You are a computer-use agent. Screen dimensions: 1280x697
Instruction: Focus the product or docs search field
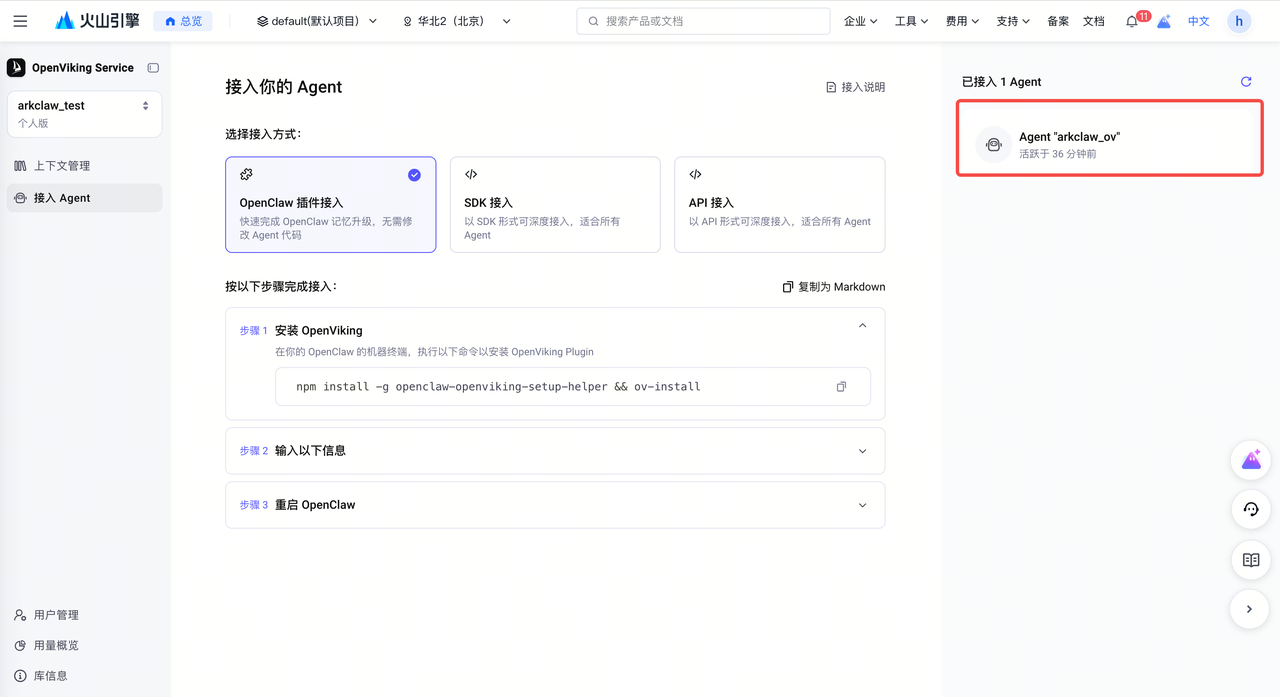(703, 21)
